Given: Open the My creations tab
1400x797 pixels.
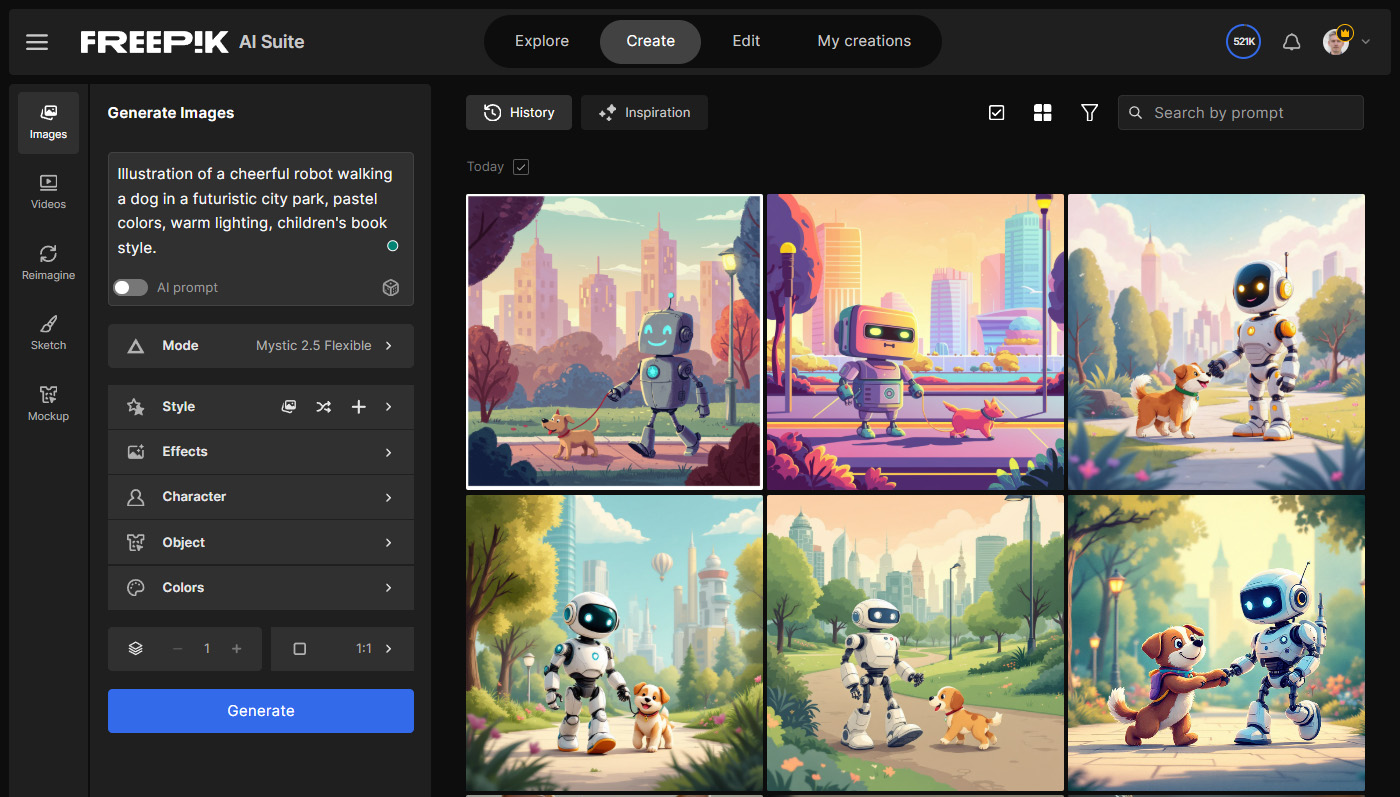Looking at the screenshot, I should click(864, 41).
